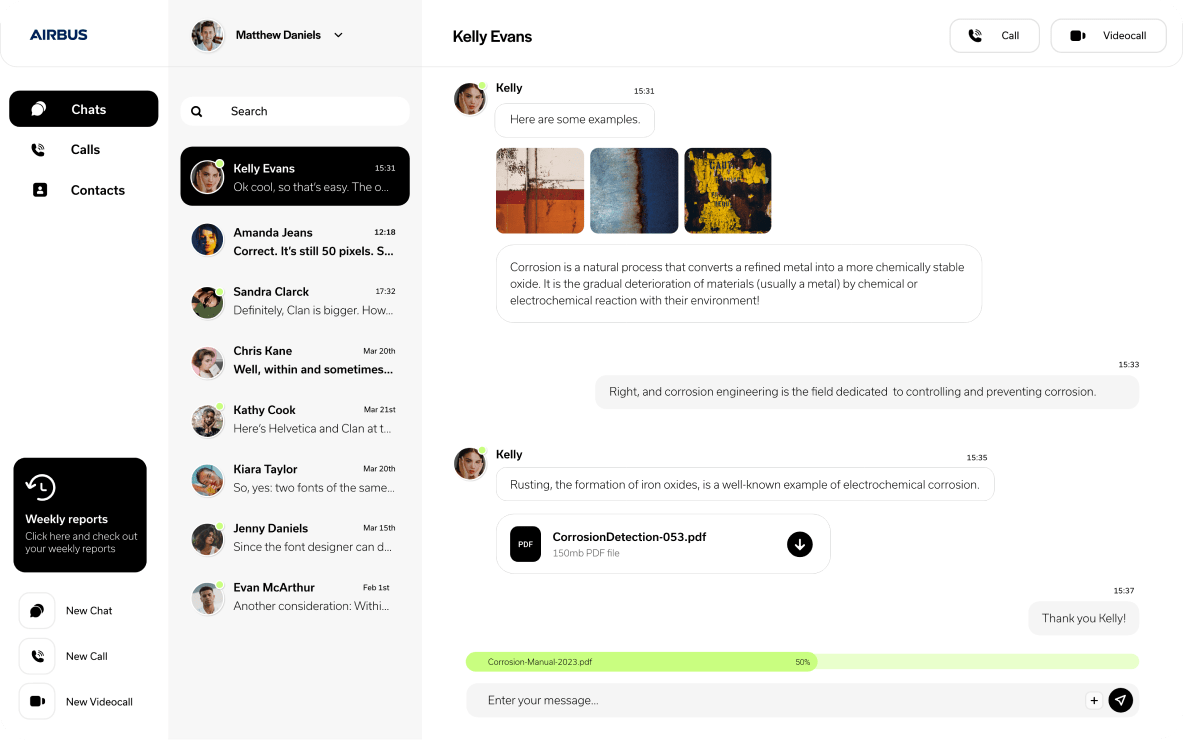
Task: Open Kathy Cook conversation
Action: click(x=295, y=419)
